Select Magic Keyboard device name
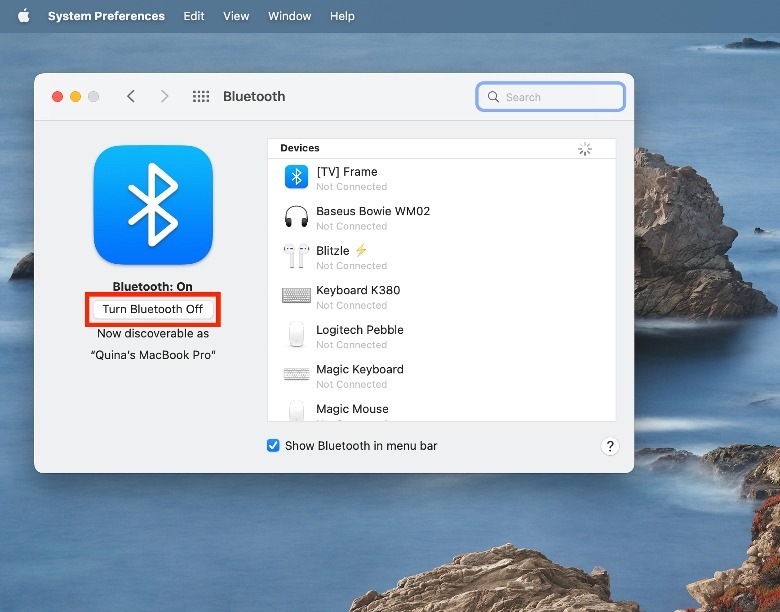The height and width of the screenshot is (612, 780). [360, 369]
